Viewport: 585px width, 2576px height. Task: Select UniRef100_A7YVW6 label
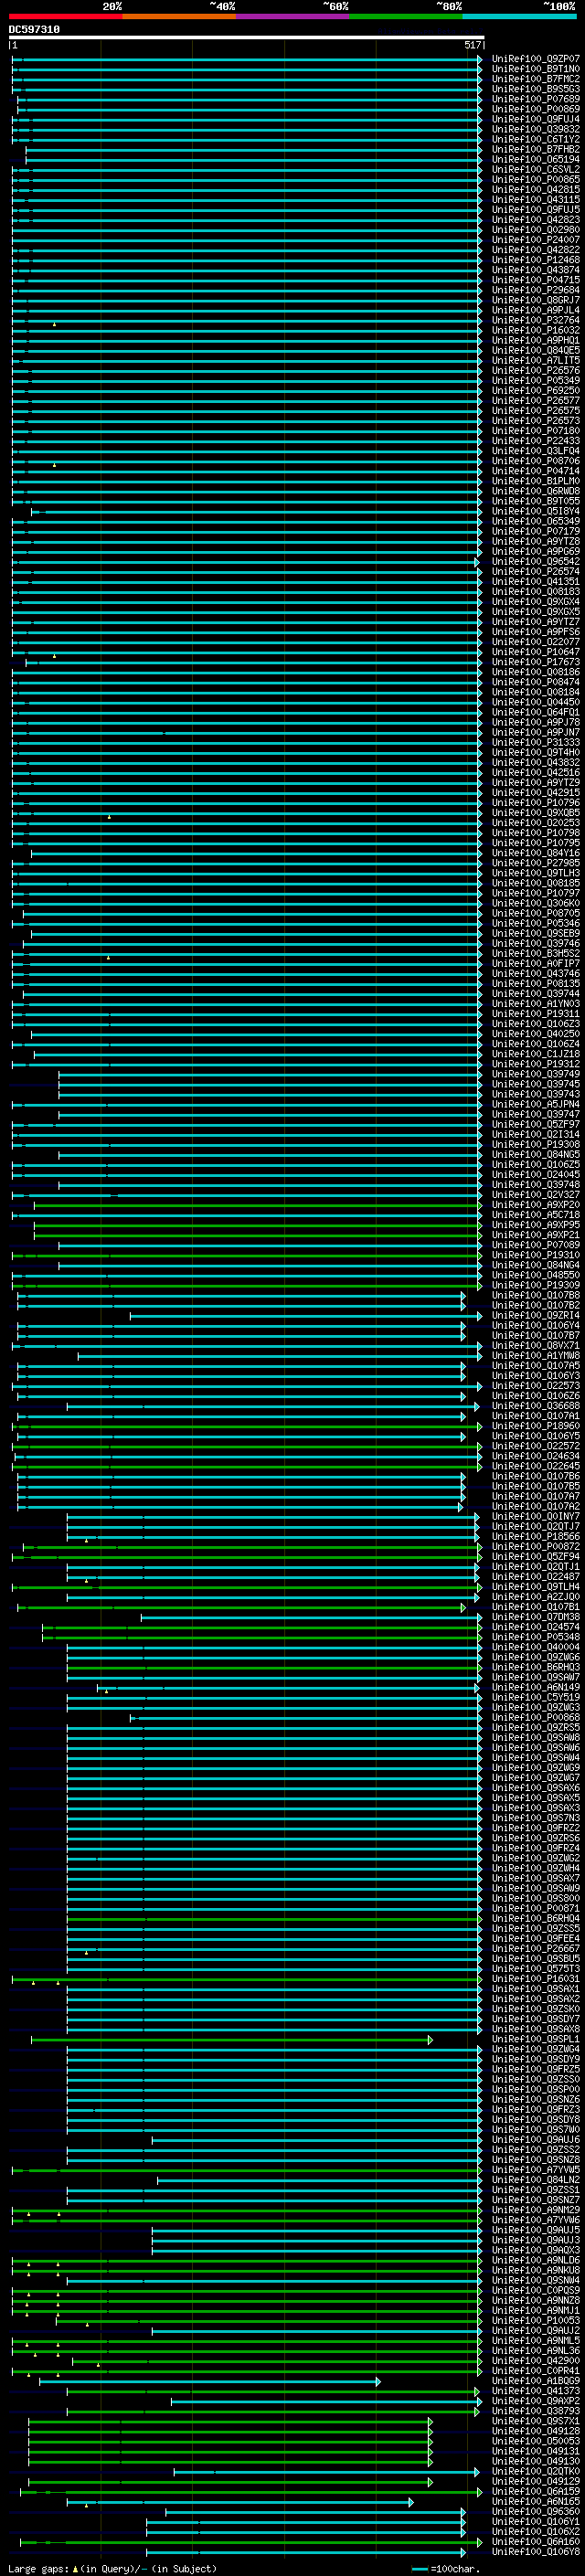(536, 2219)
